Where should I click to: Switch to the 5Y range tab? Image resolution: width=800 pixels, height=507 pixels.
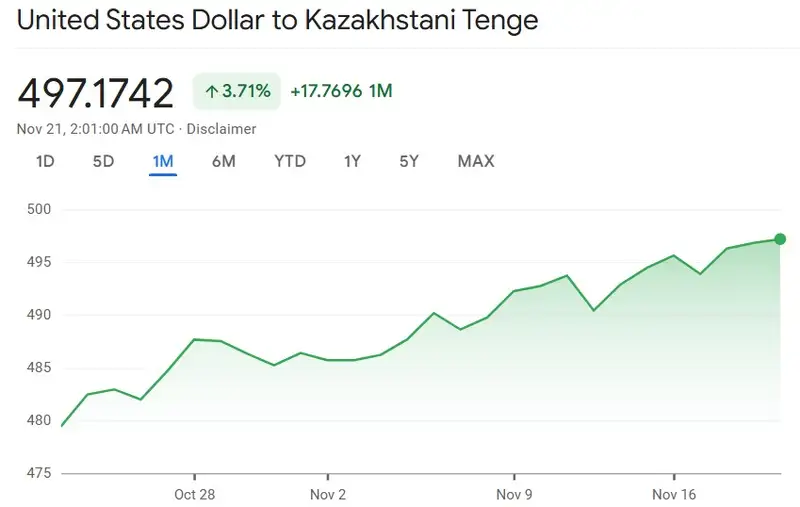click(408, 161)
